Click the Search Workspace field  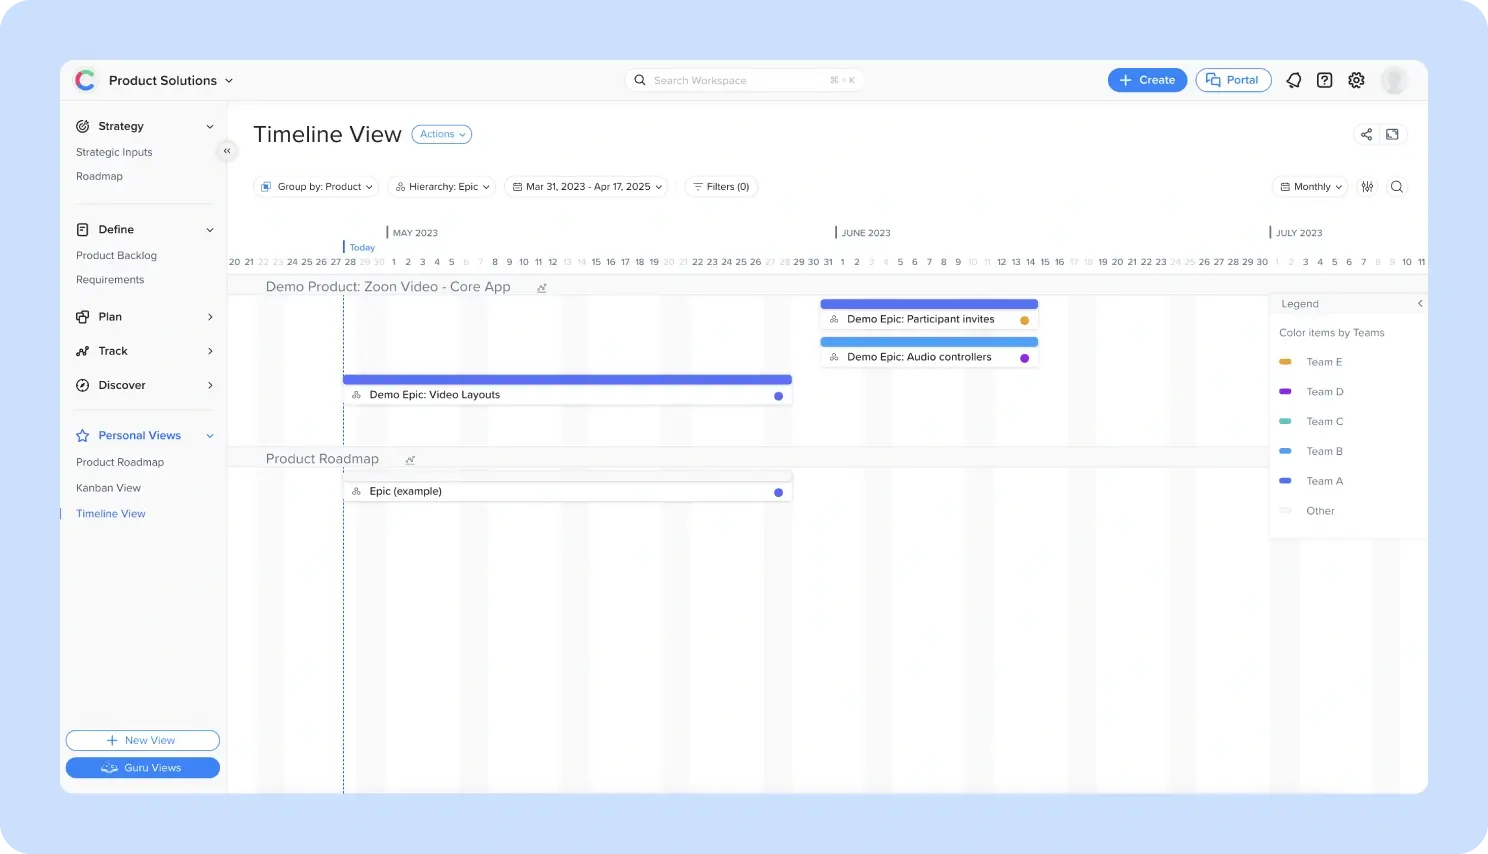coord(745,80)
